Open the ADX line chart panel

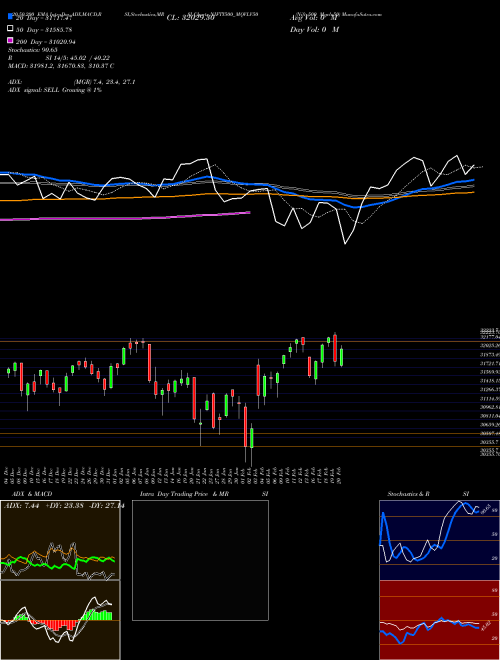coord(60,540)
